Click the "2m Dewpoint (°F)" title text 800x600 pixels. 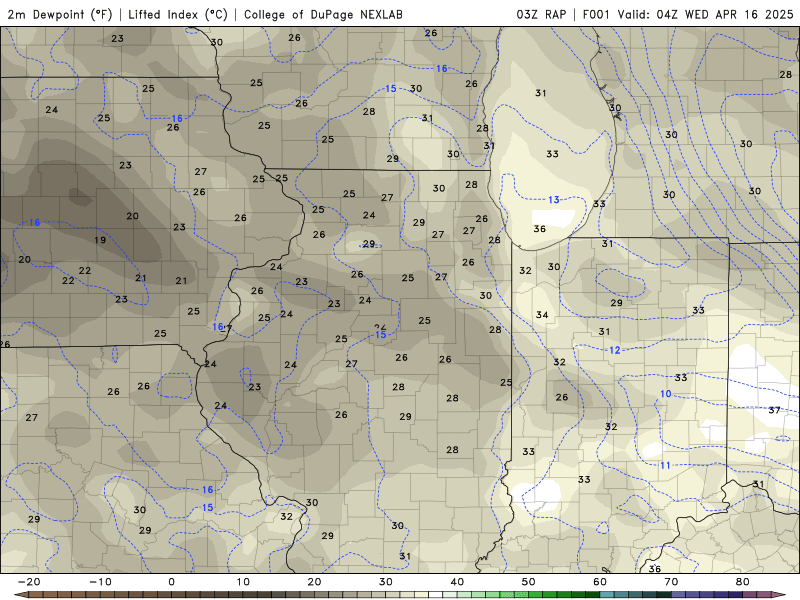60,14
